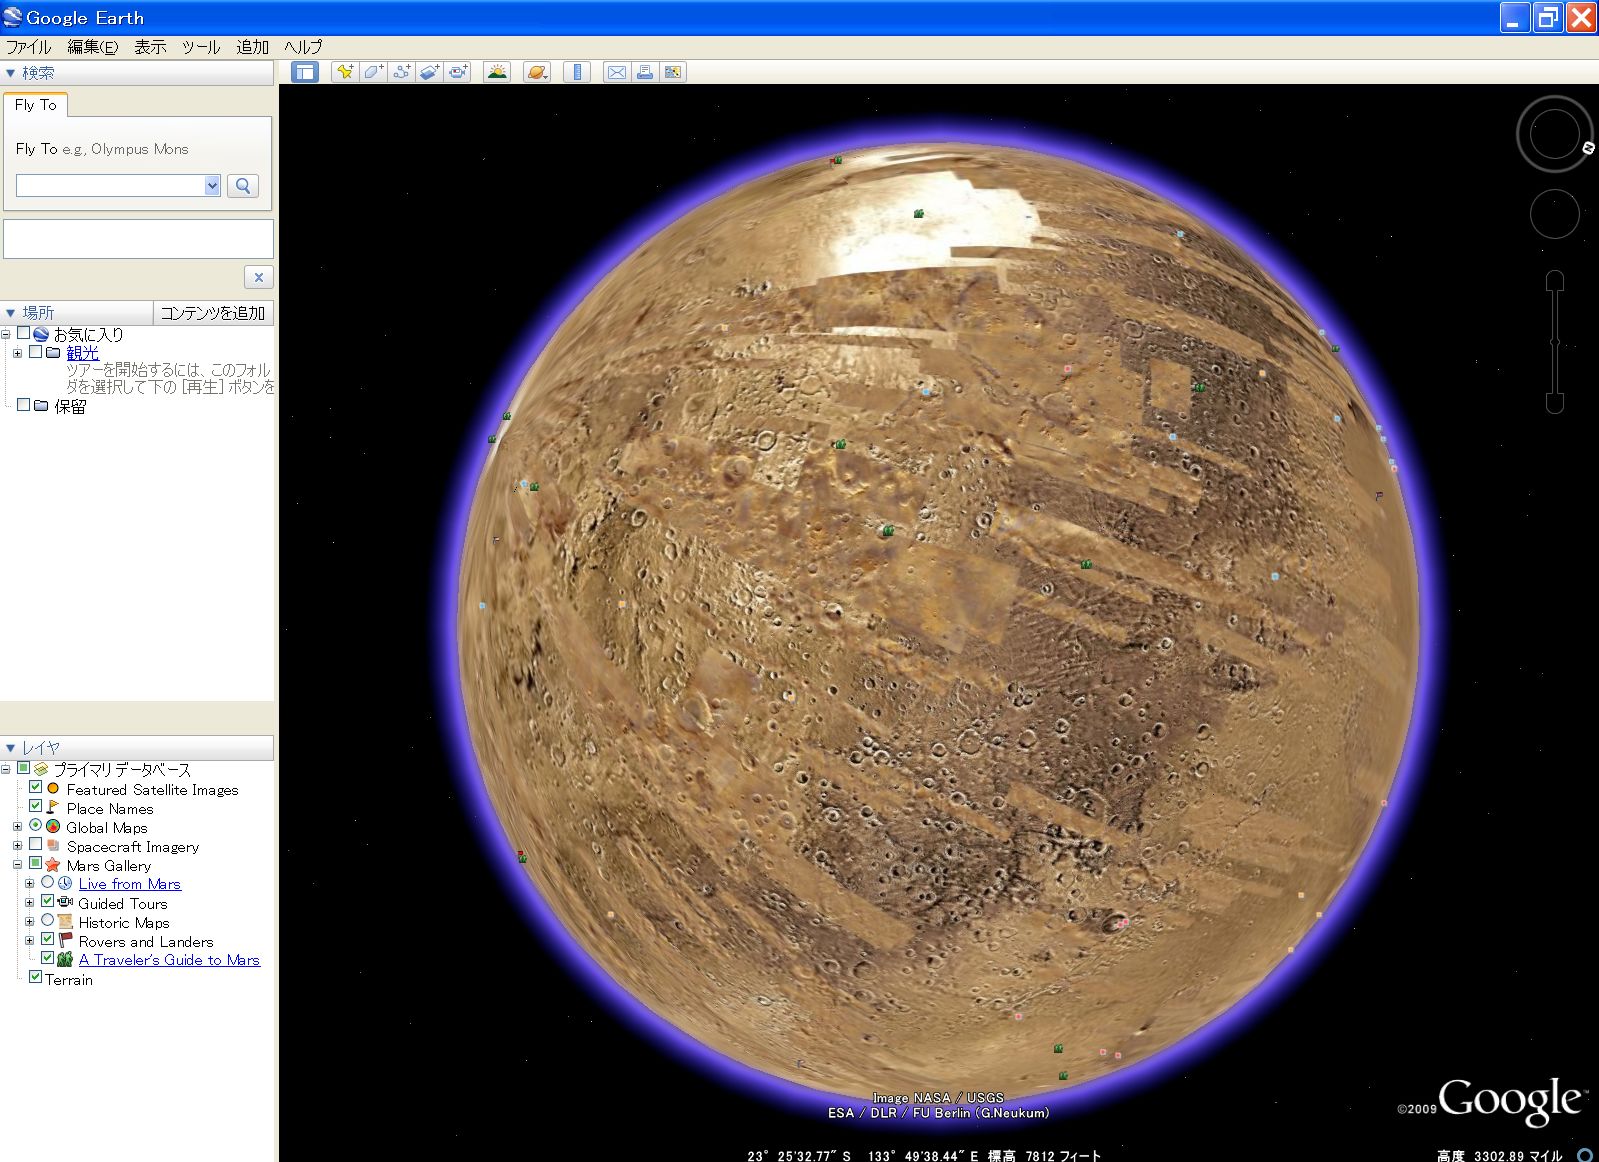Open the Live from Mars link

[130, 884]
